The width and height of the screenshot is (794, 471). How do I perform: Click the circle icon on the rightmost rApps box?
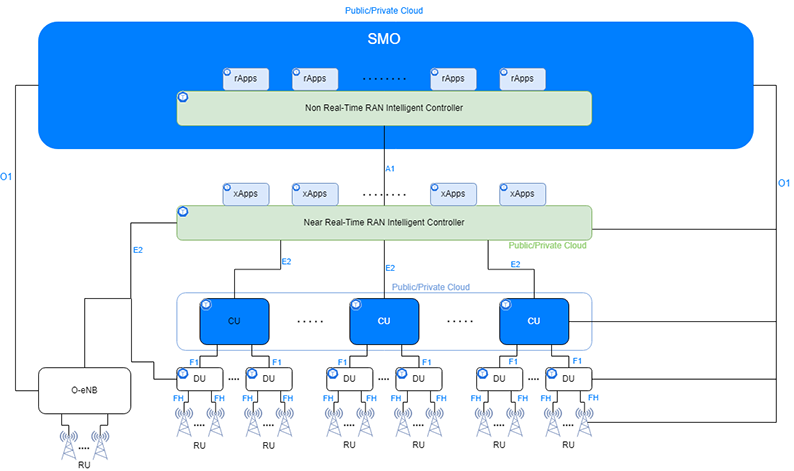[x=504, y=72]
